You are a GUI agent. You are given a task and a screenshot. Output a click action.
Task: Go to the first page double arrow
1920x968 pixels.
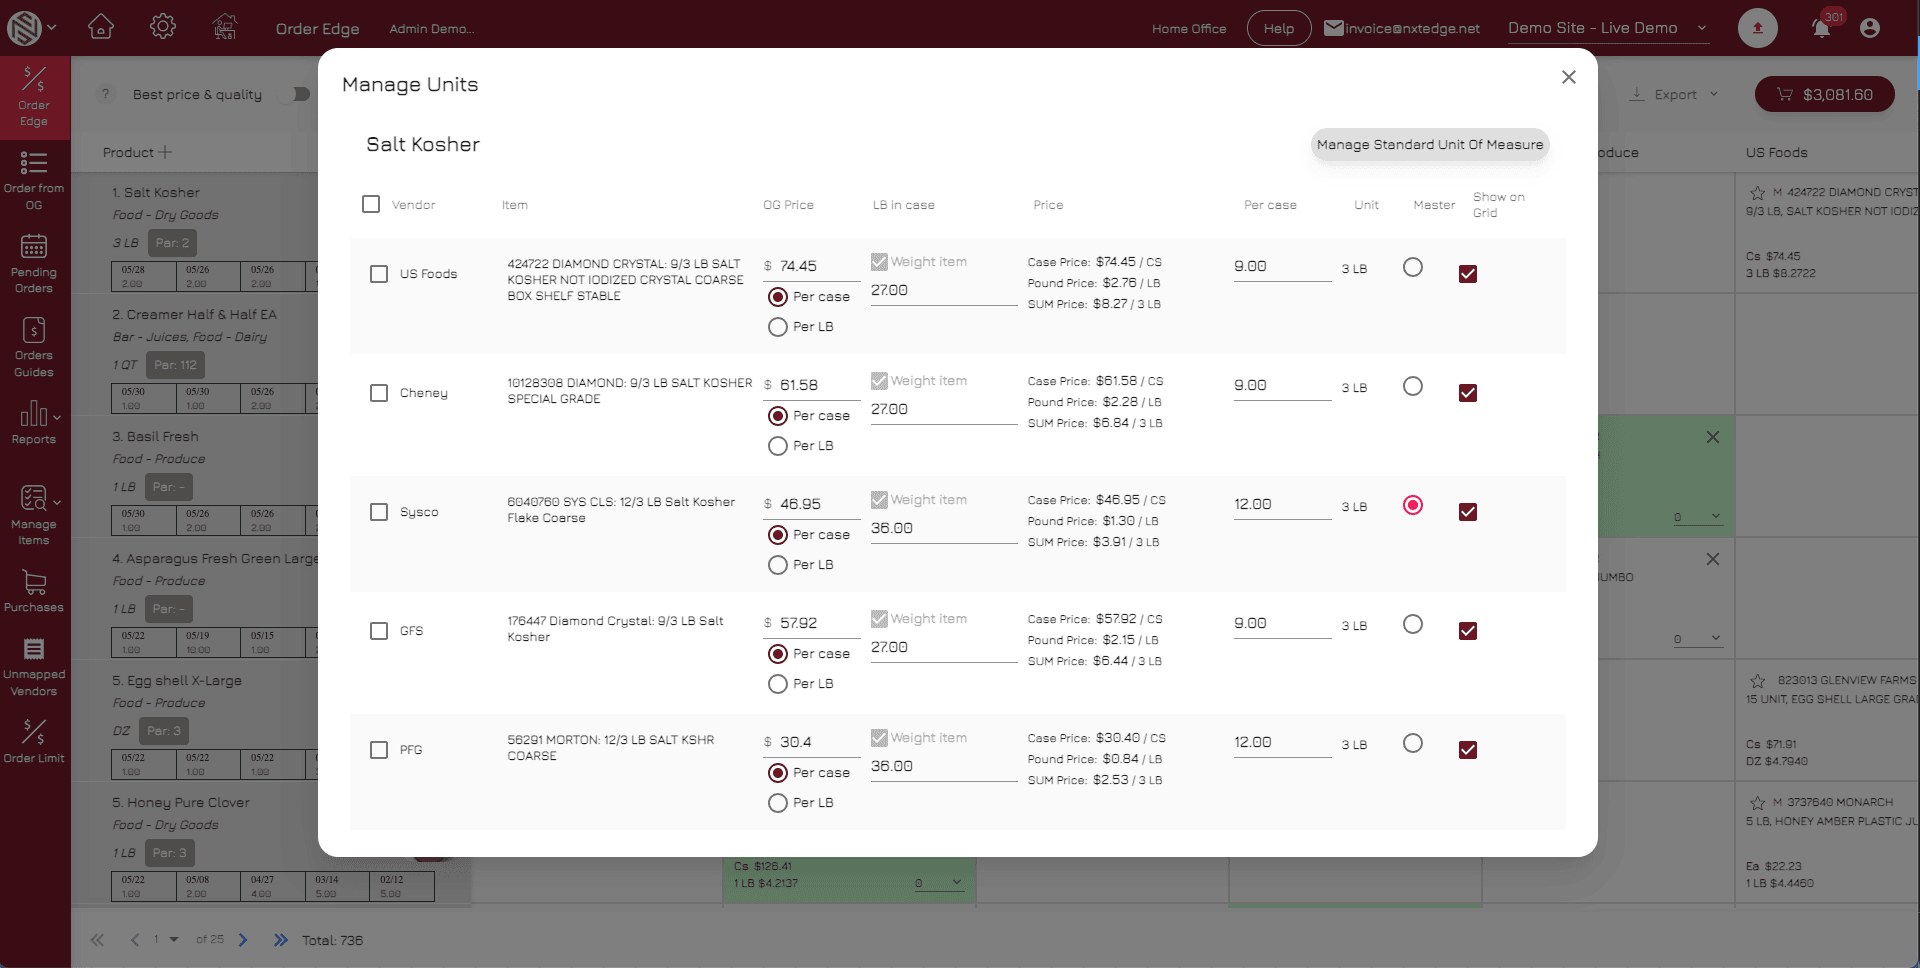[97, 940]
